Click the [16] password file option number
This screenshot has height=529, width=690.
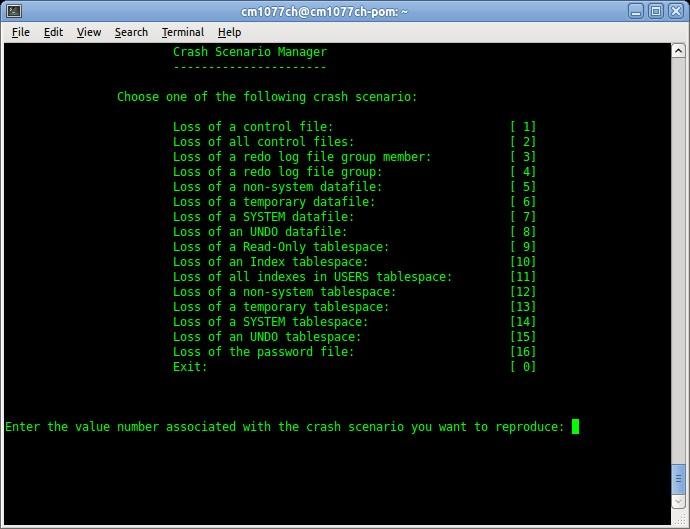point(523,352)
